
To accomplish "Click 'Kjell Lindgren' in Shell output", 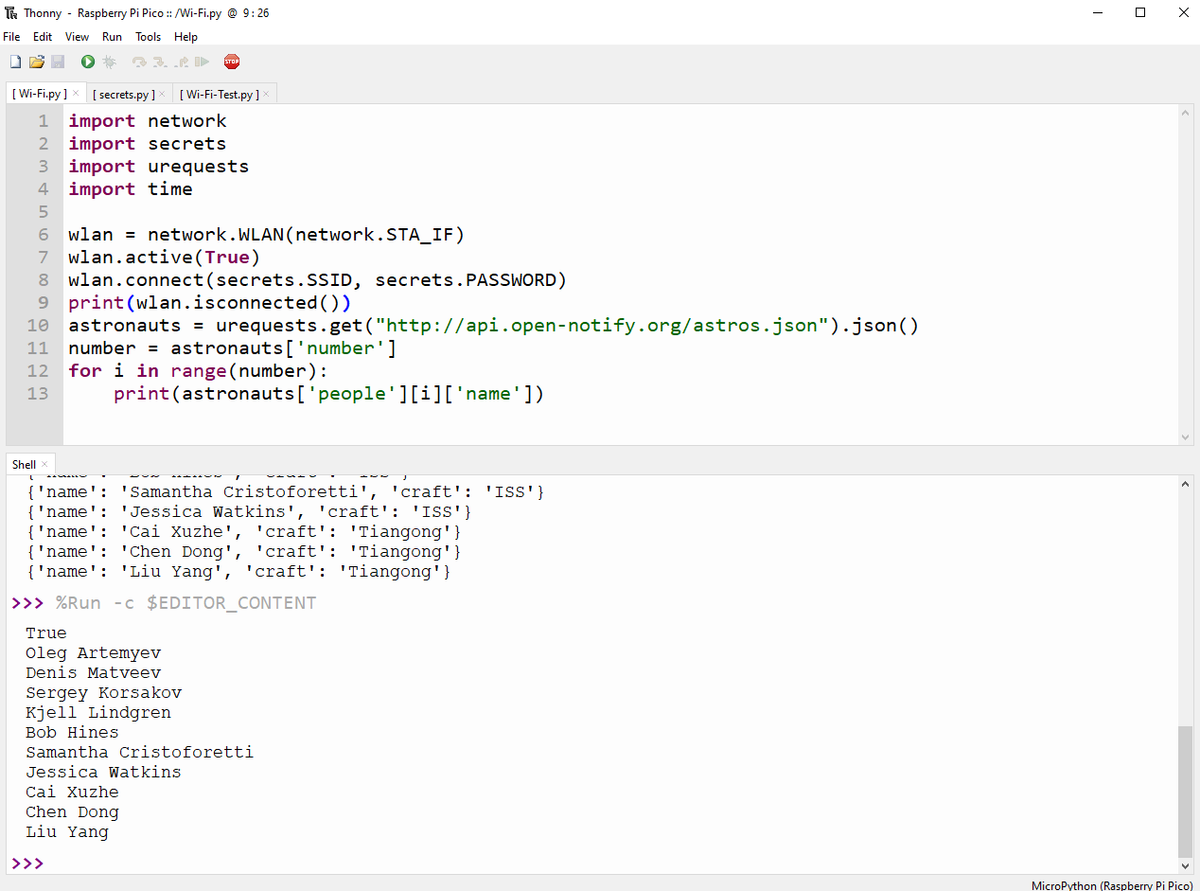I will tap(98, 713).
